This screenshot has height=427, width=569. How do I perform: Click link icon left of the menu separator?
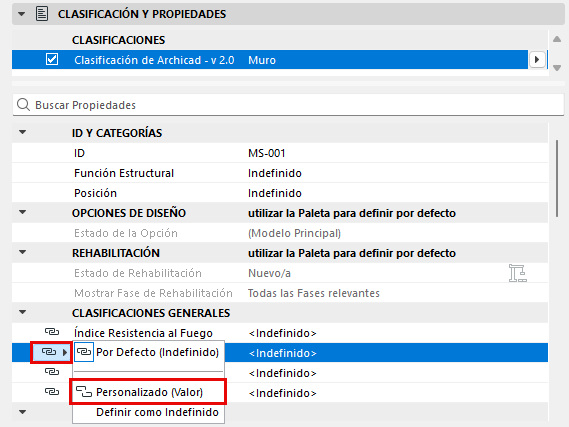point(52,371)
